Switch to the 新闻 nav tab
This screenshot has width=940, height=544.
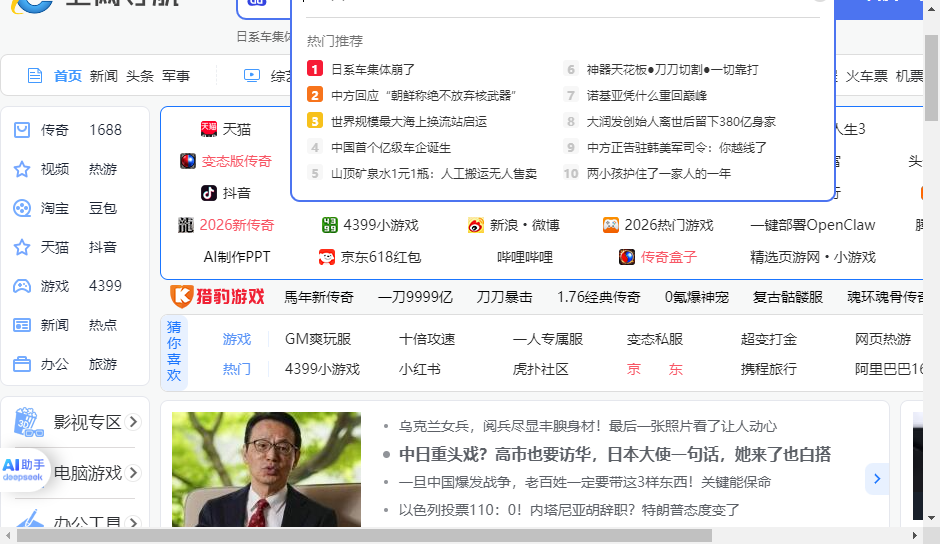pyautogui.click(x=104, y=76)
